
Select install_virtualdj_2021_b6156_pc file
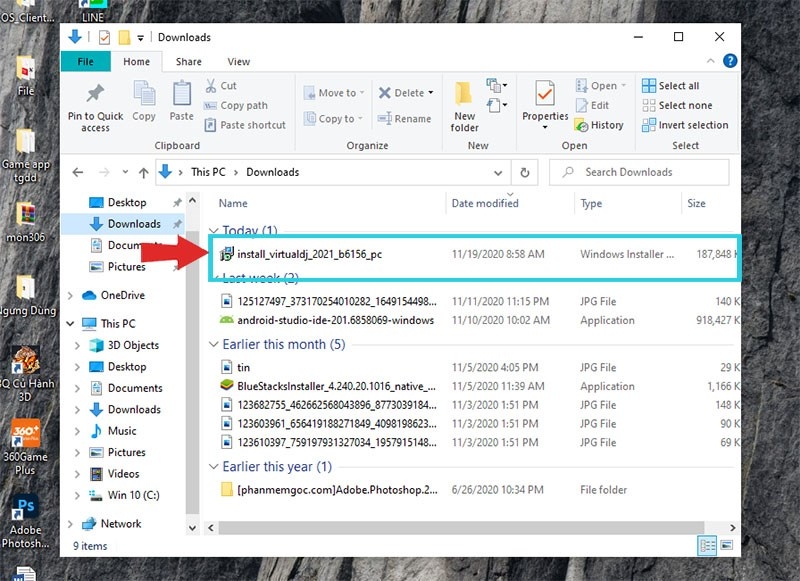pos(474,254)
